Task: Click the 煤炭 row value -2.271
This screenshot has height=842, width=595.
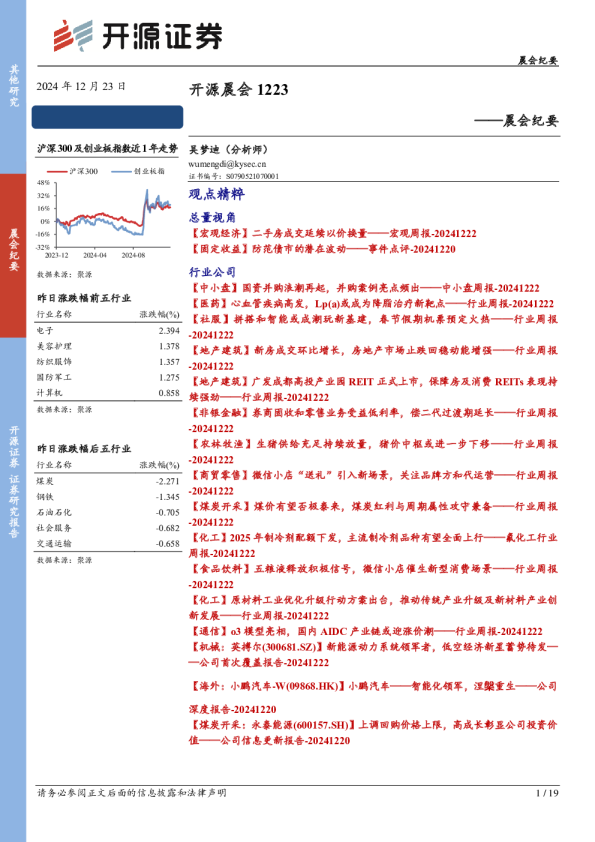Action: (168, 481)
